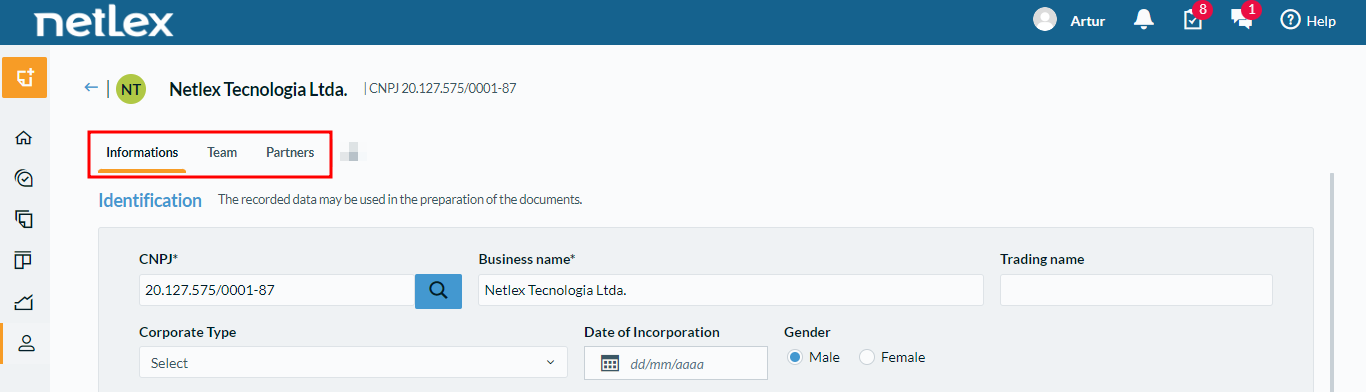Open the Artur user avatar menu
The width and height of the screenshot is (1366, 392).
pos(1045,20)
